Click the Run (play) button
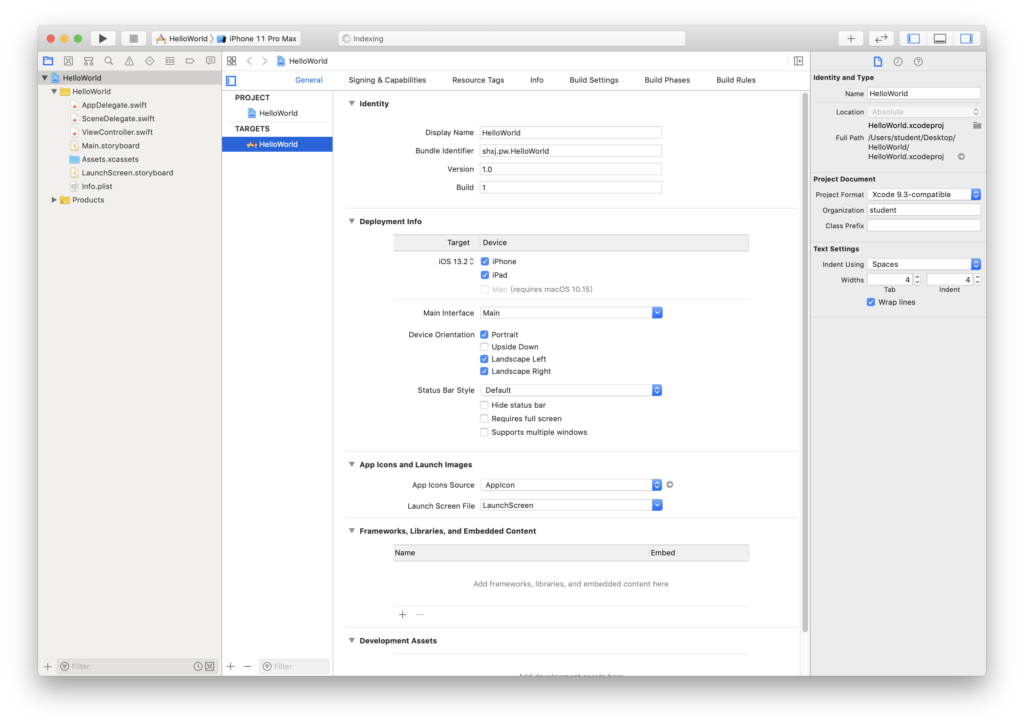 pos(103,38)
